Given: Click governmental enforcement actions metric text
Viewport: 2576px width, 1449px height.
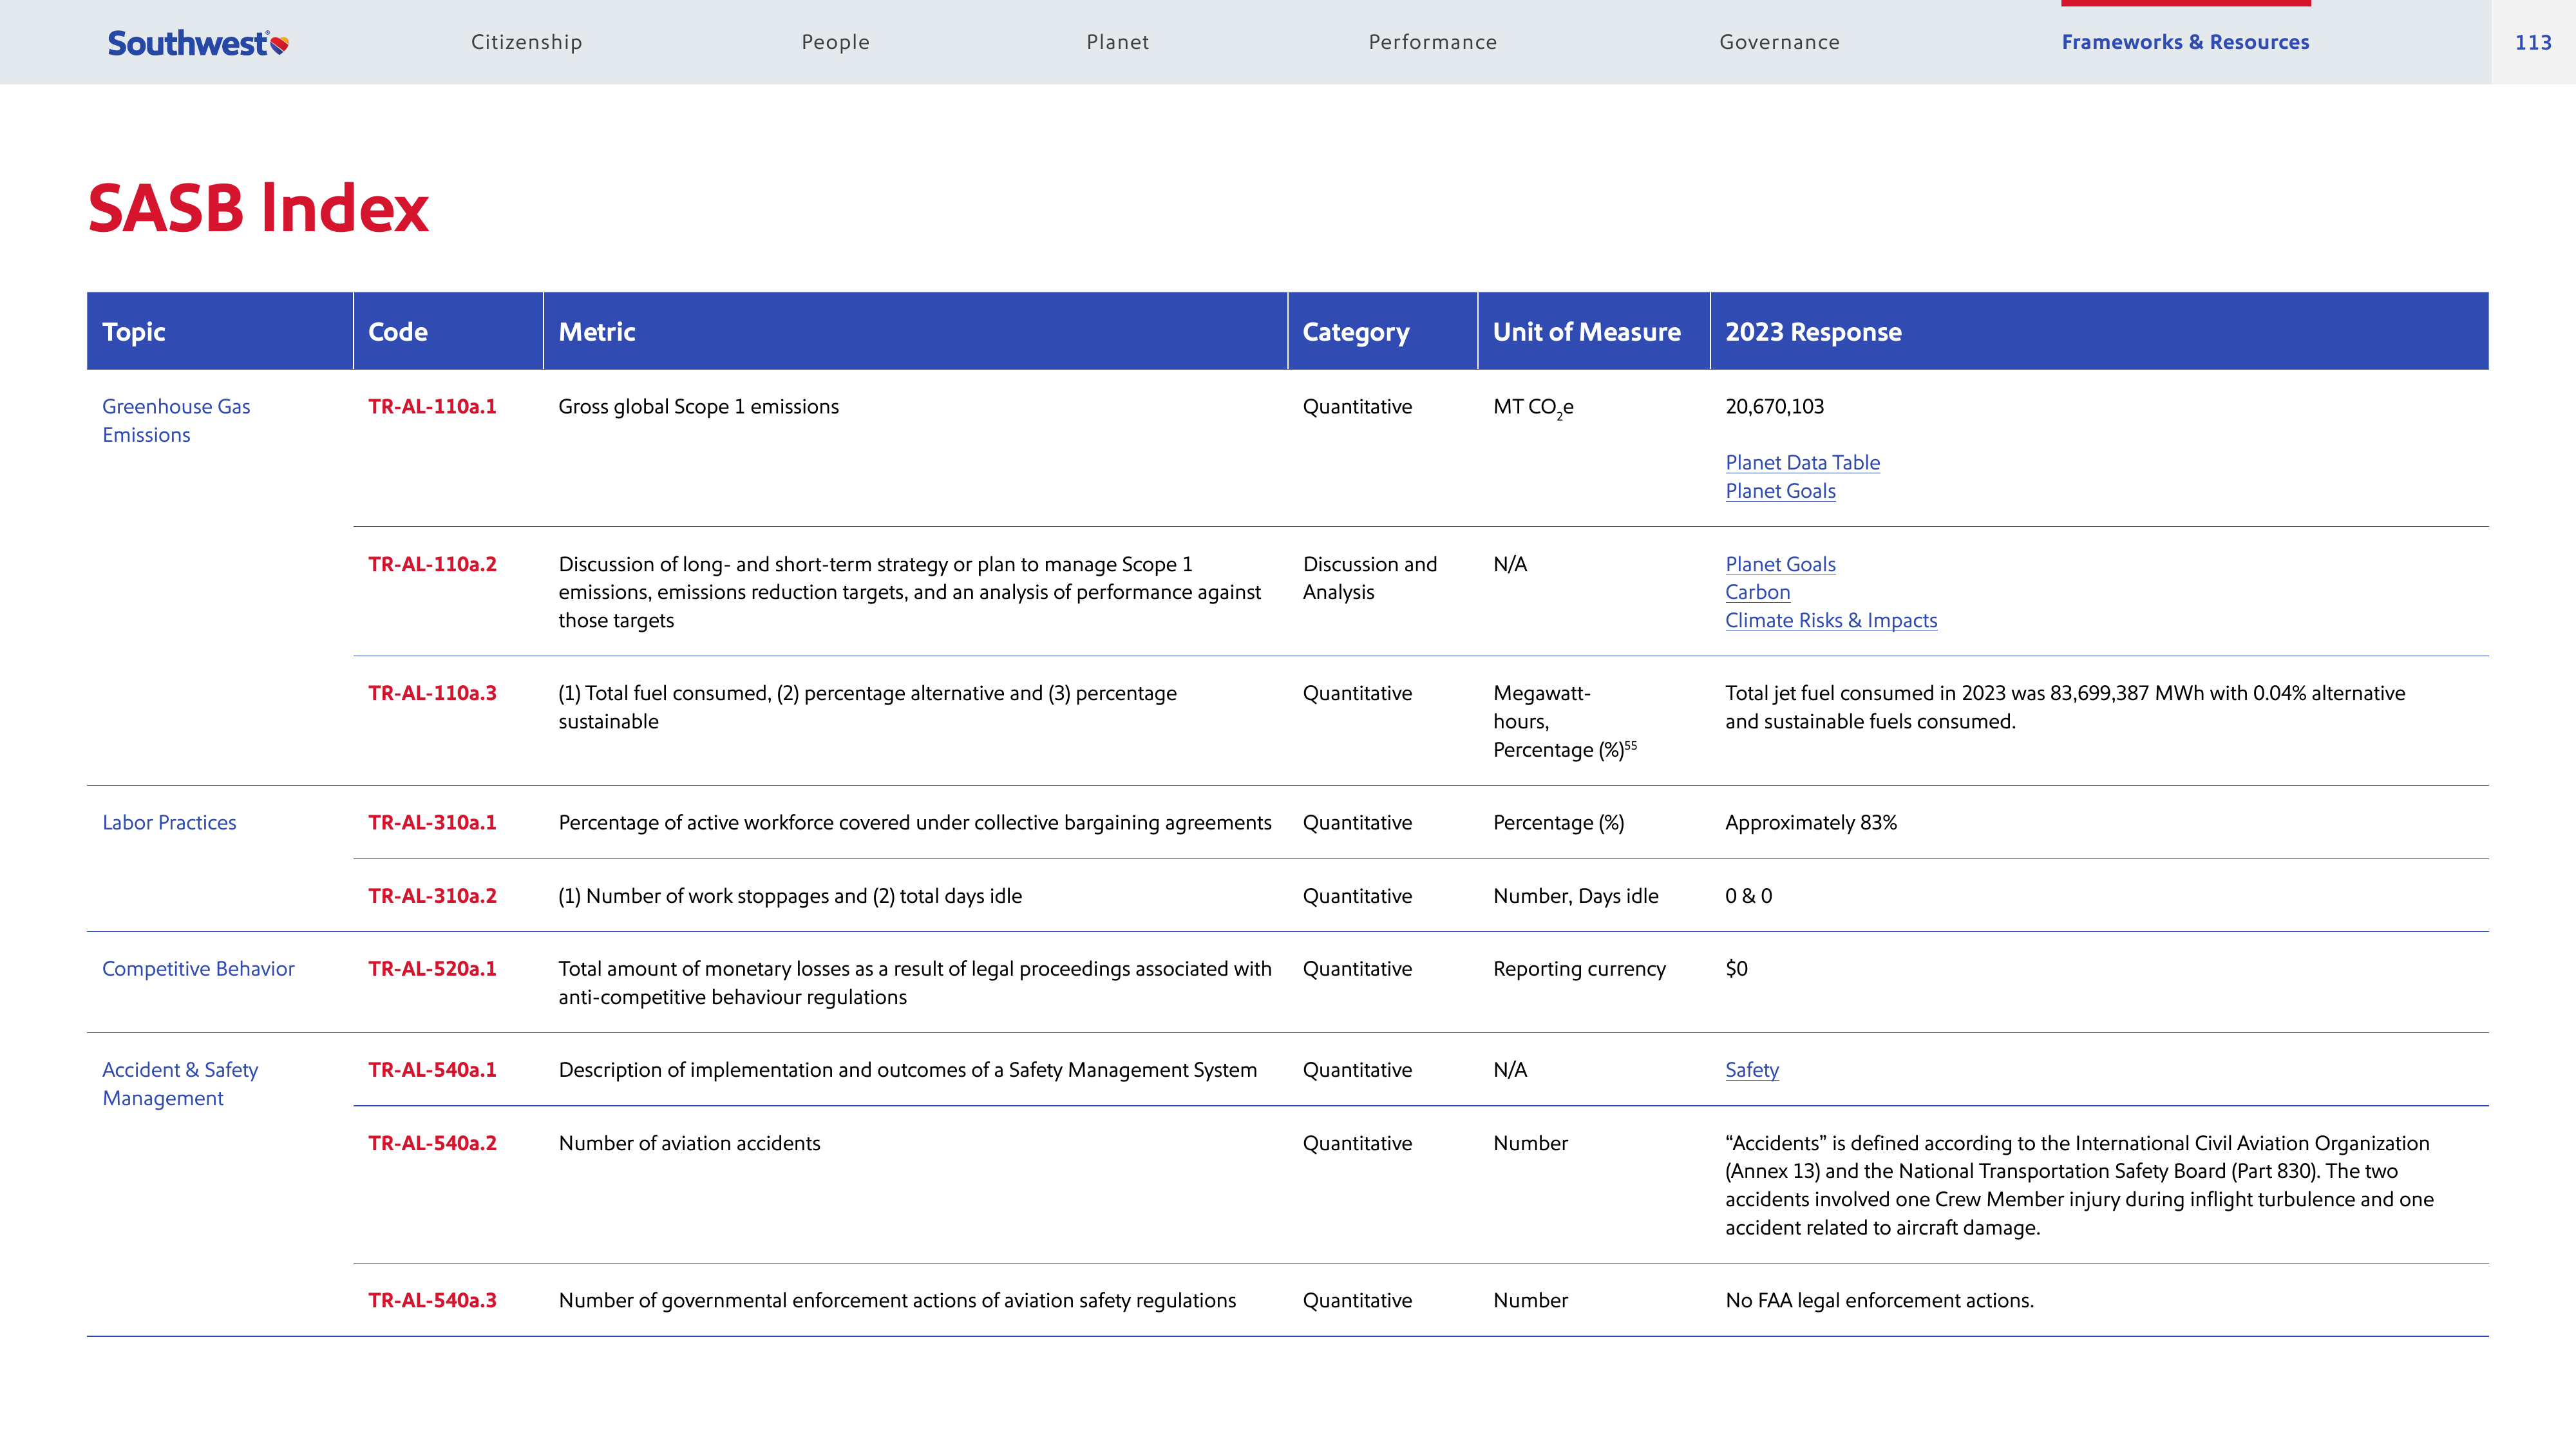Looking at the screenshot, I should pyautogui.click(x=897, y=1300).
